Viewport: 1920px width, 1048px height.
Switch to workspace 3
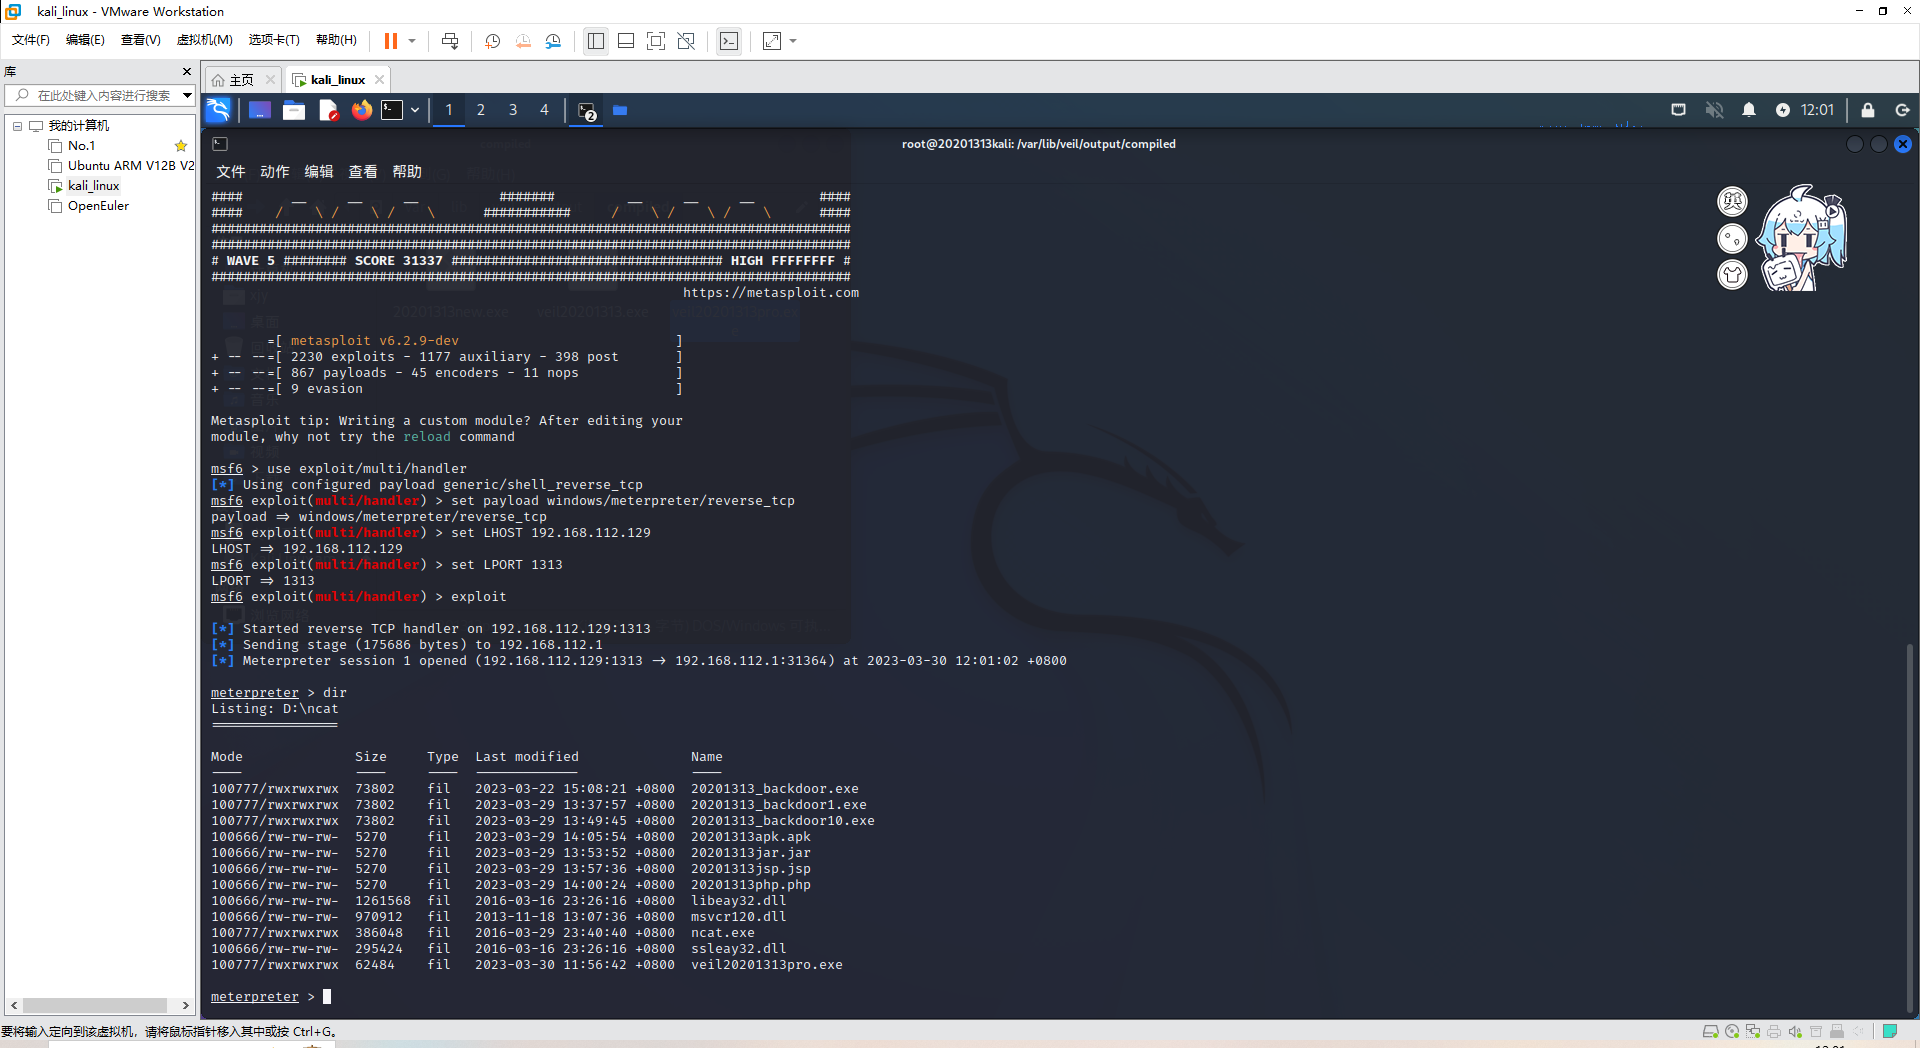(513, 110)
